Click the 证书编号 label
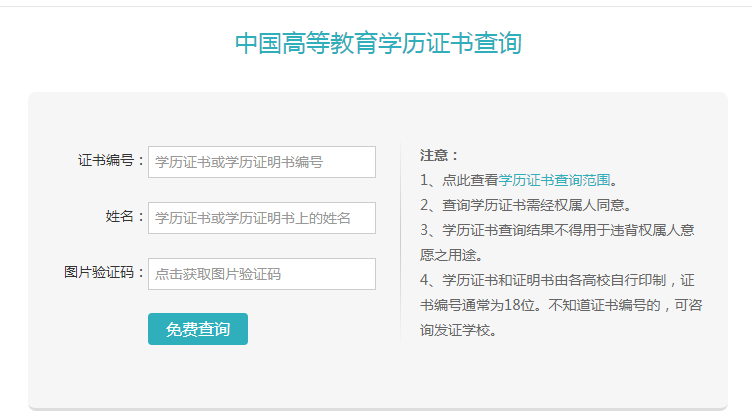 [x=111, y=160]
